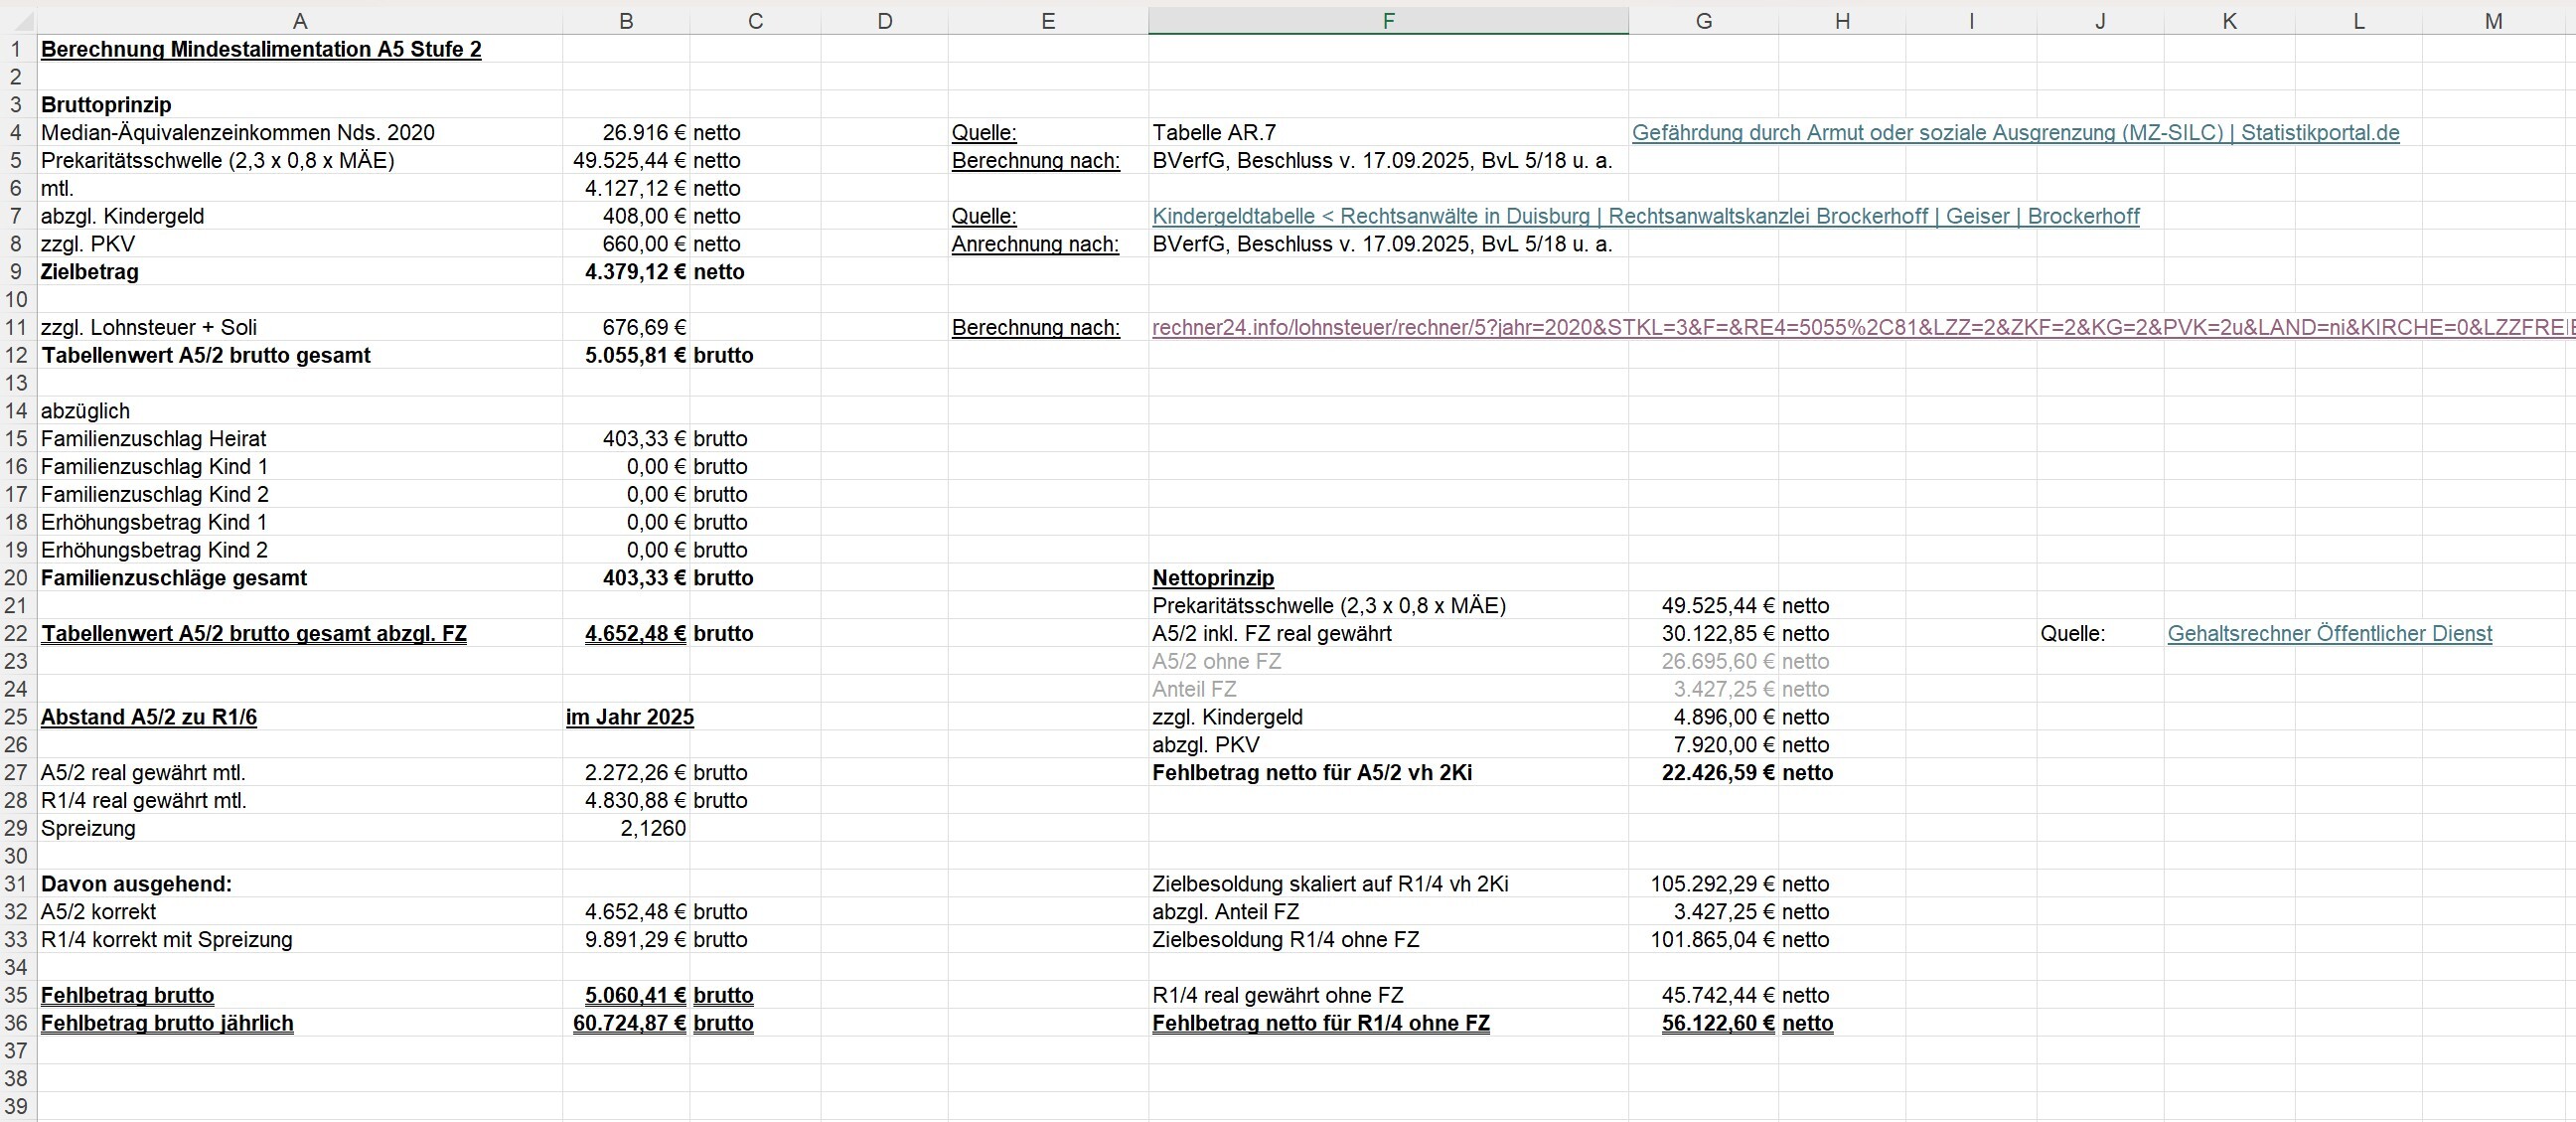Screen dimensions: 2576x1122
Task: Select cell with Zielbetrag value 4.379,12 €
Action: pyautogui.click(x=626, y=272)
